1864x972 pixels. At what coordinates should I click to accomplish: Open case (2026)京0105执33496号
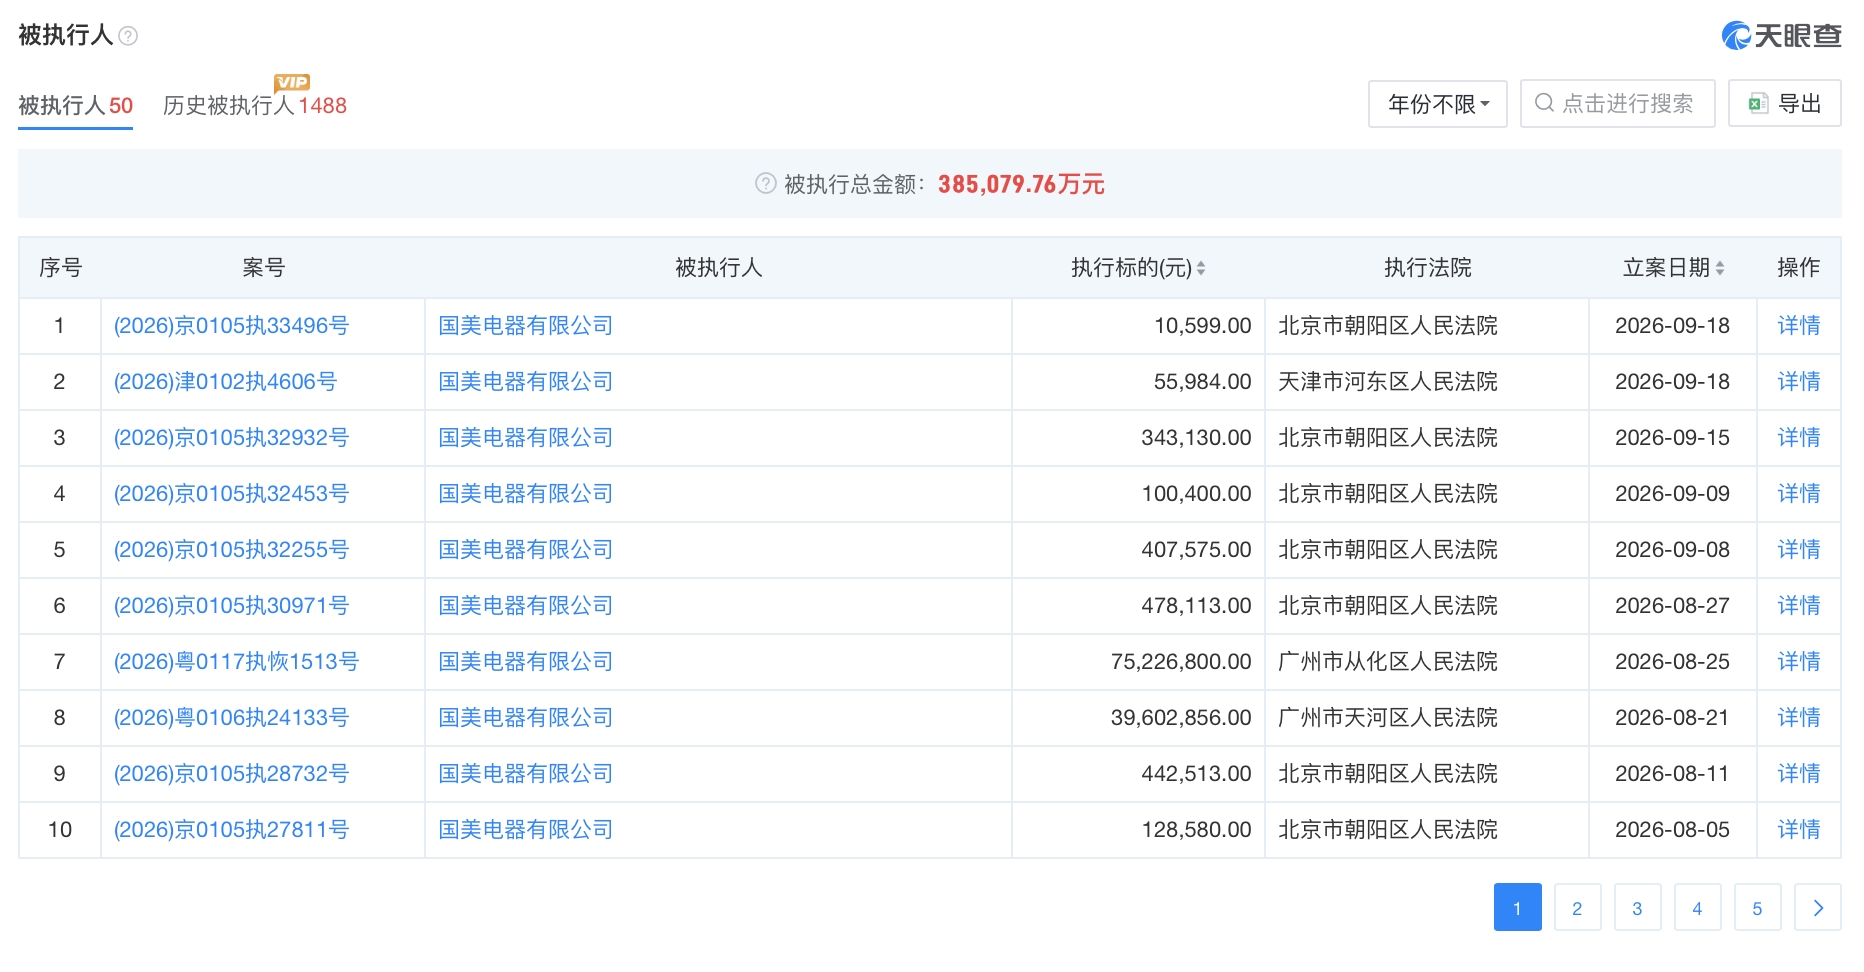[x=231, y=326]
